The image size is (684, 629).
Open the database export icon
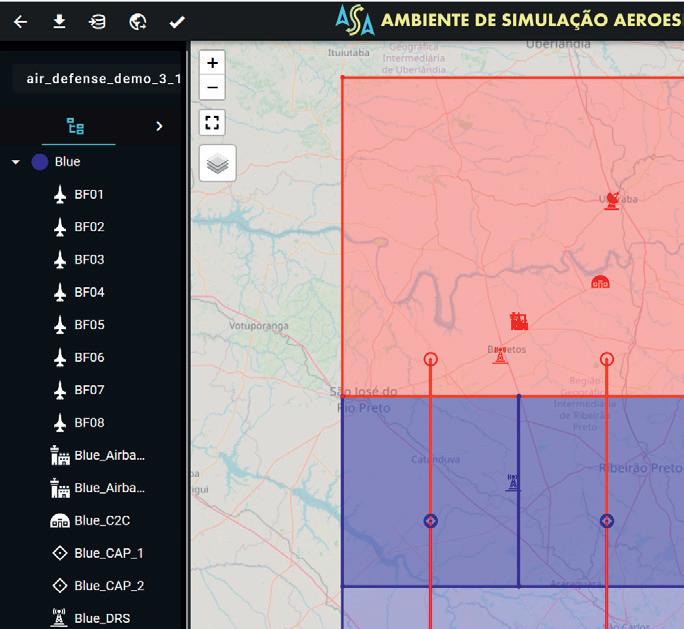[97, 22]
